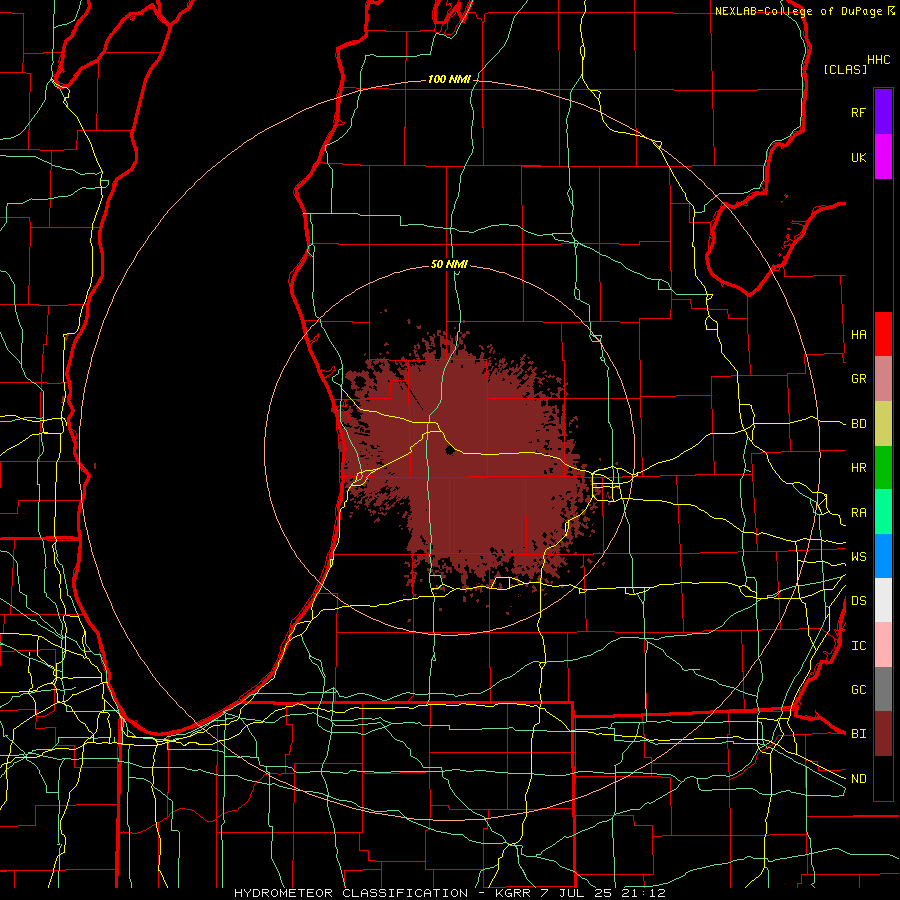
Task: Click the DS white legend color swatch
Action: (883, 600)
